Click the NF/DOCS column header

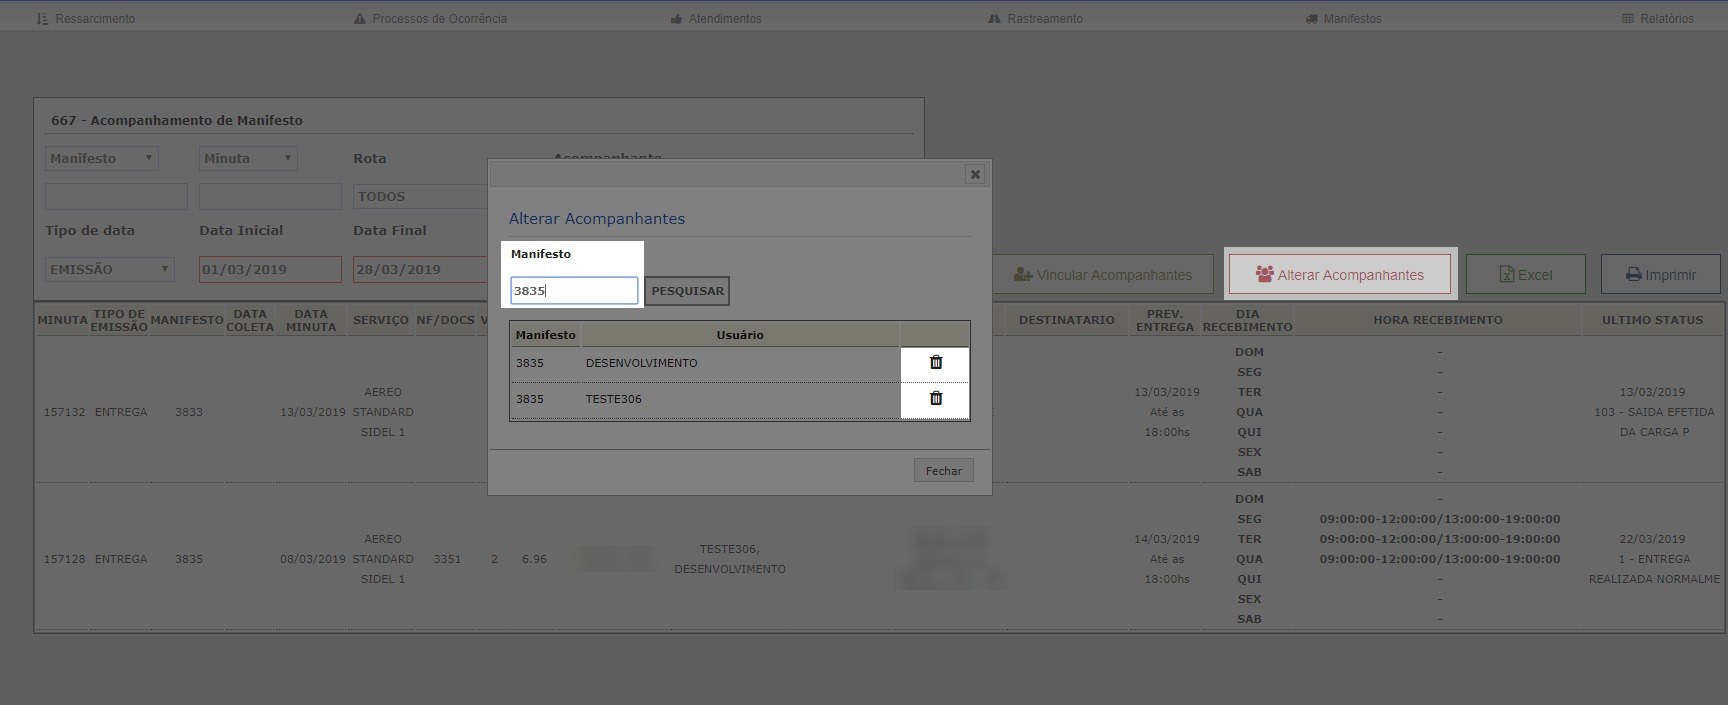pyautogui.click(x=445, y=320)
